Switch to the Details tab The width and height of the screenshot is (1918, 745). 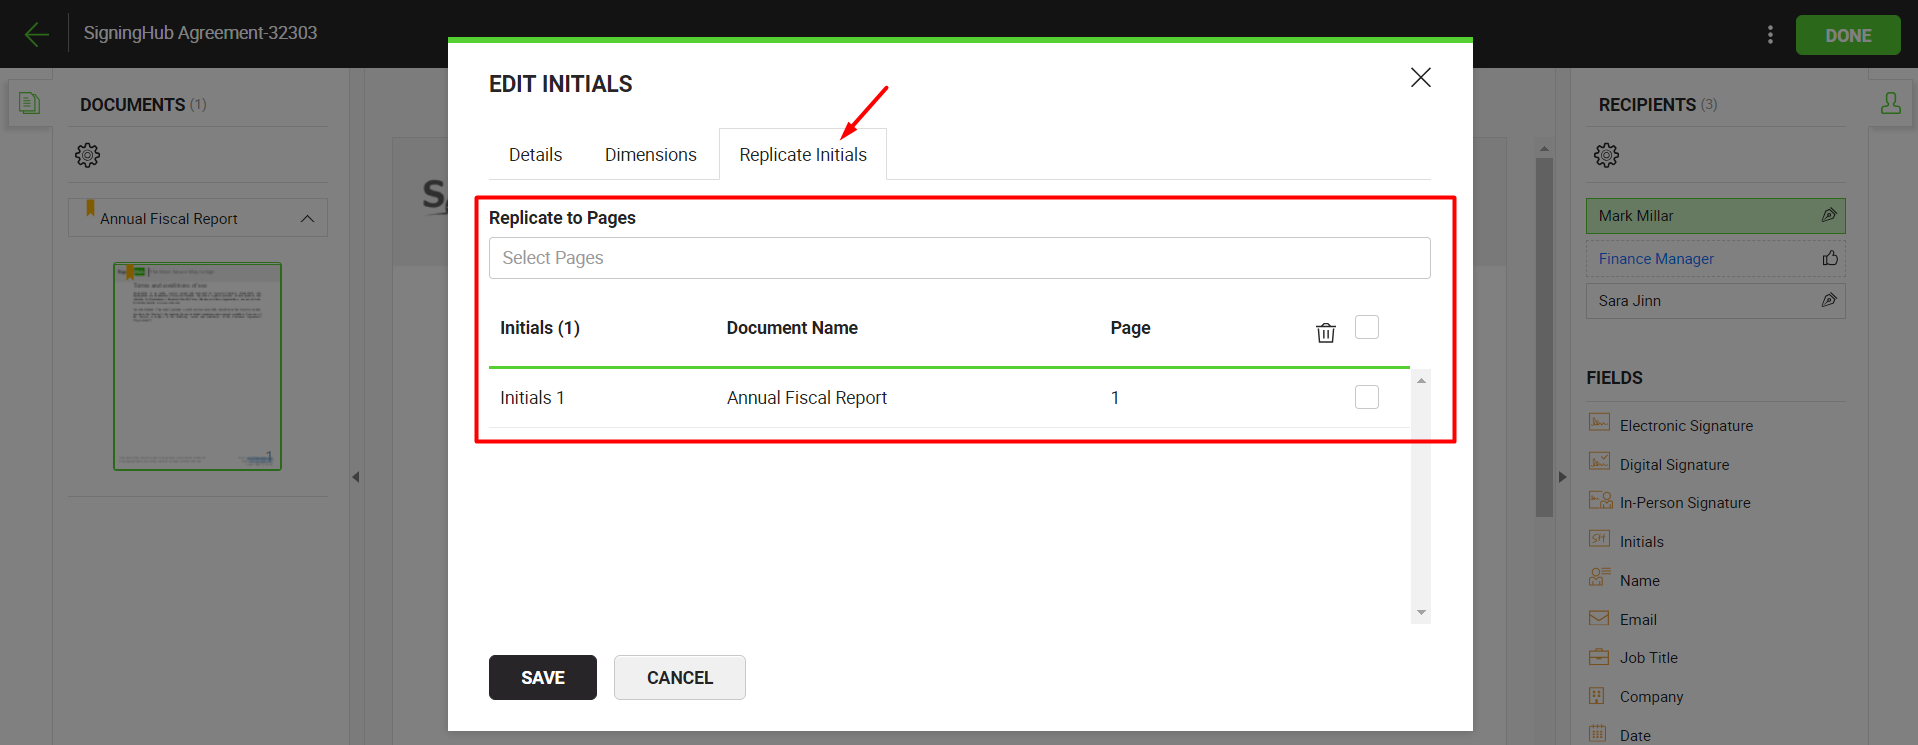[535, 155]
